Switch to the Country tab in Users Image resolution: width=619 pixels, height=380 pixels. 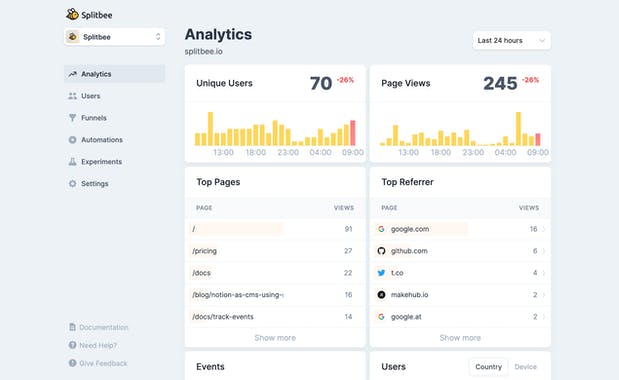[488, 367]
